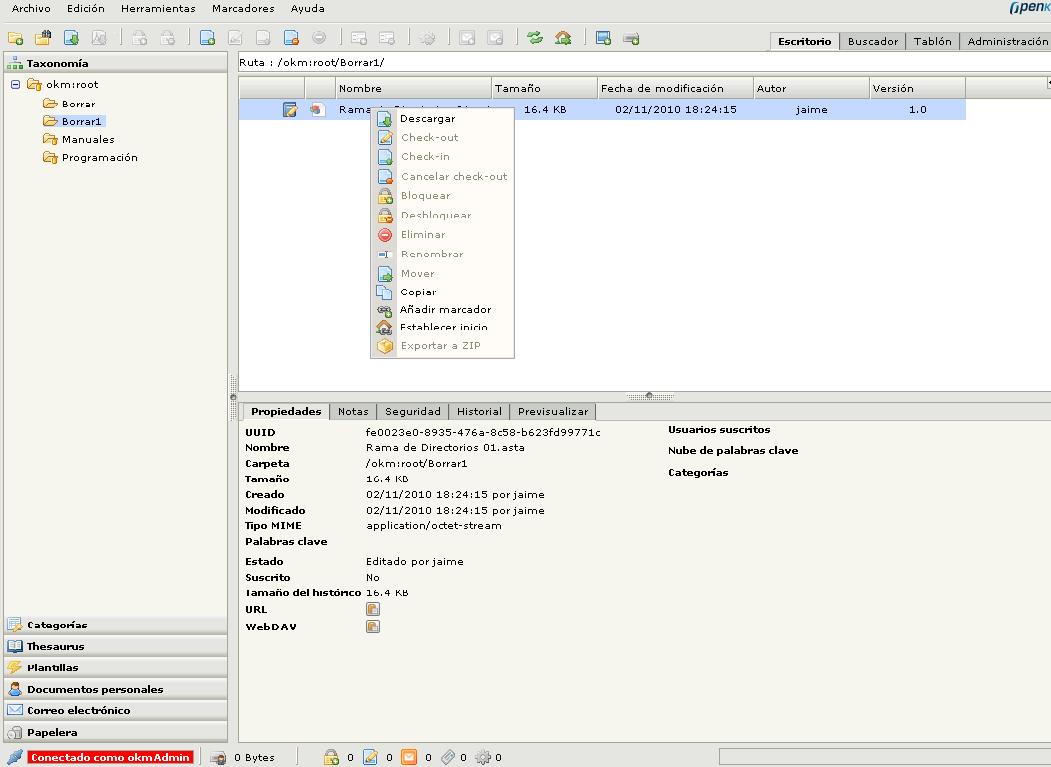
Task: Click the greyed lock toolbar icon
Action: [x=139, y=38]
